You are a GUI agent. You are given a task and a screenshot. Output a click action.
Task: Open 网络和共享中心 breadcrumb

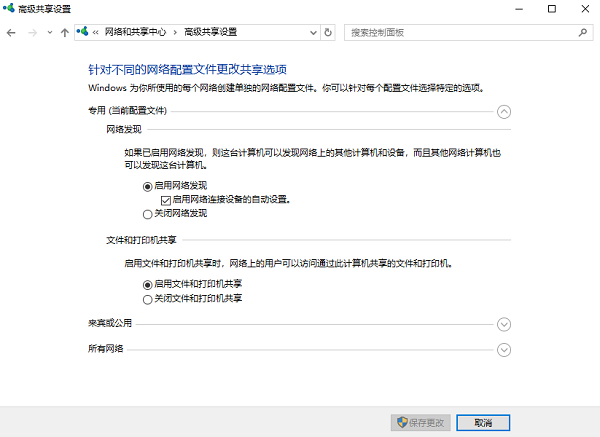[x=135, y=32]
